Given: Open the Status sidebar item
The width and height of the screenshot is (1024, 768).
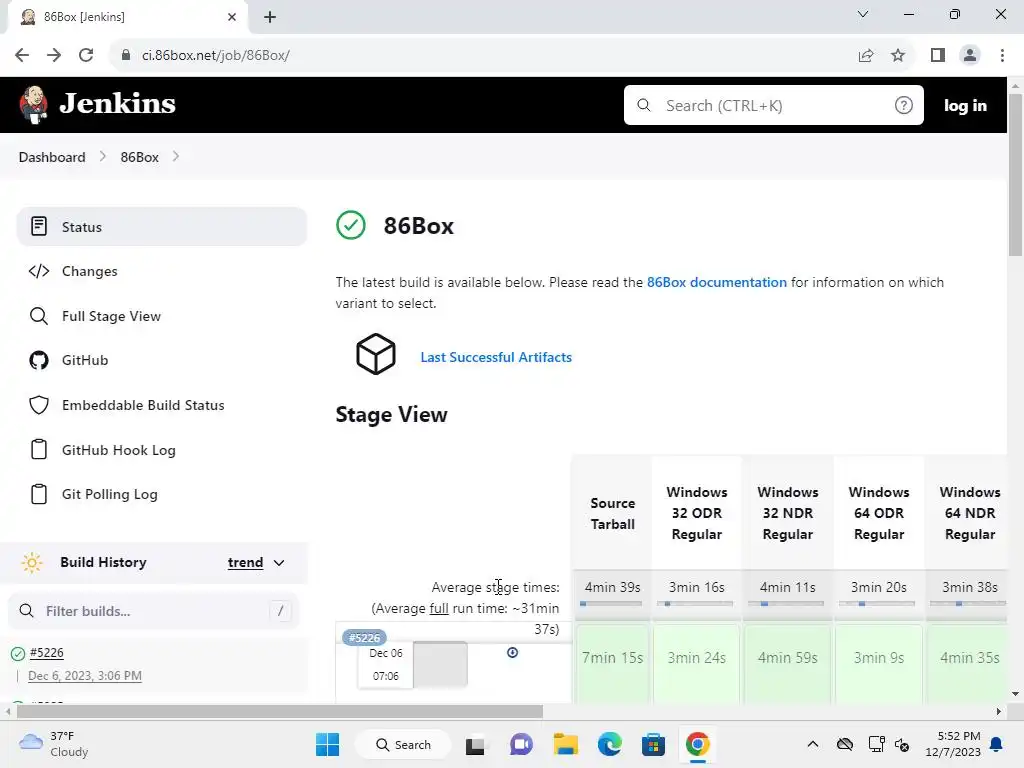Looking at the screenshot, I should 161,227.
